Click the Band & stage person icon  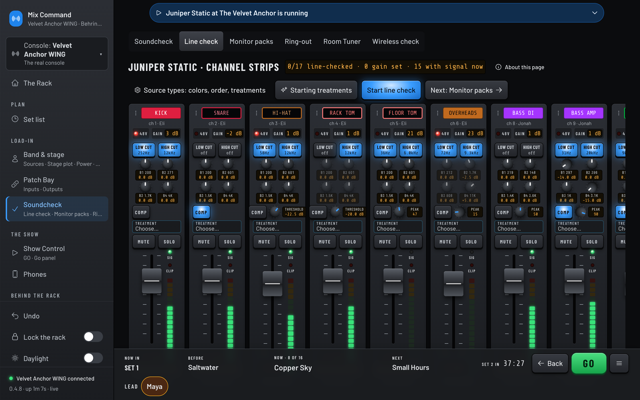click(x=15, y=159)
